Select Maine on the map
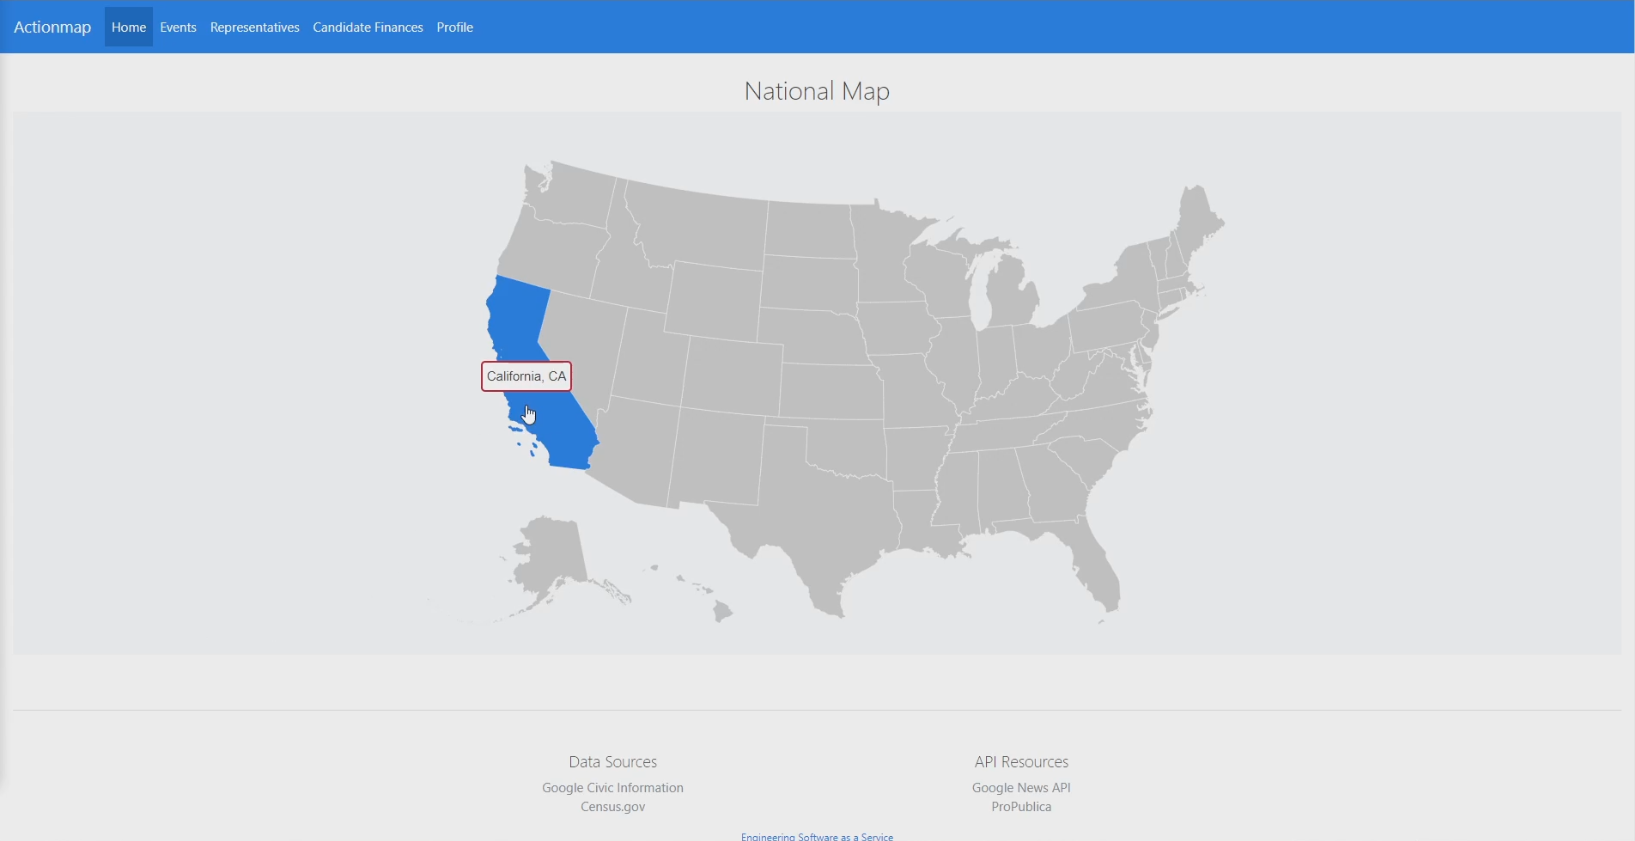The image size is (1635, 841). (1198, 218)
